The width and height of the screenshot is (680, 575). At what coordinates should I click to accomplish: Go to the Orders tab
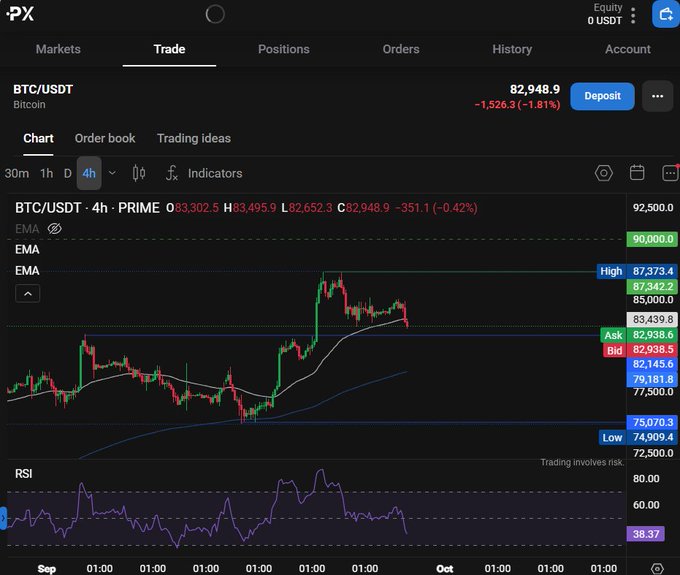coord(401,49)
